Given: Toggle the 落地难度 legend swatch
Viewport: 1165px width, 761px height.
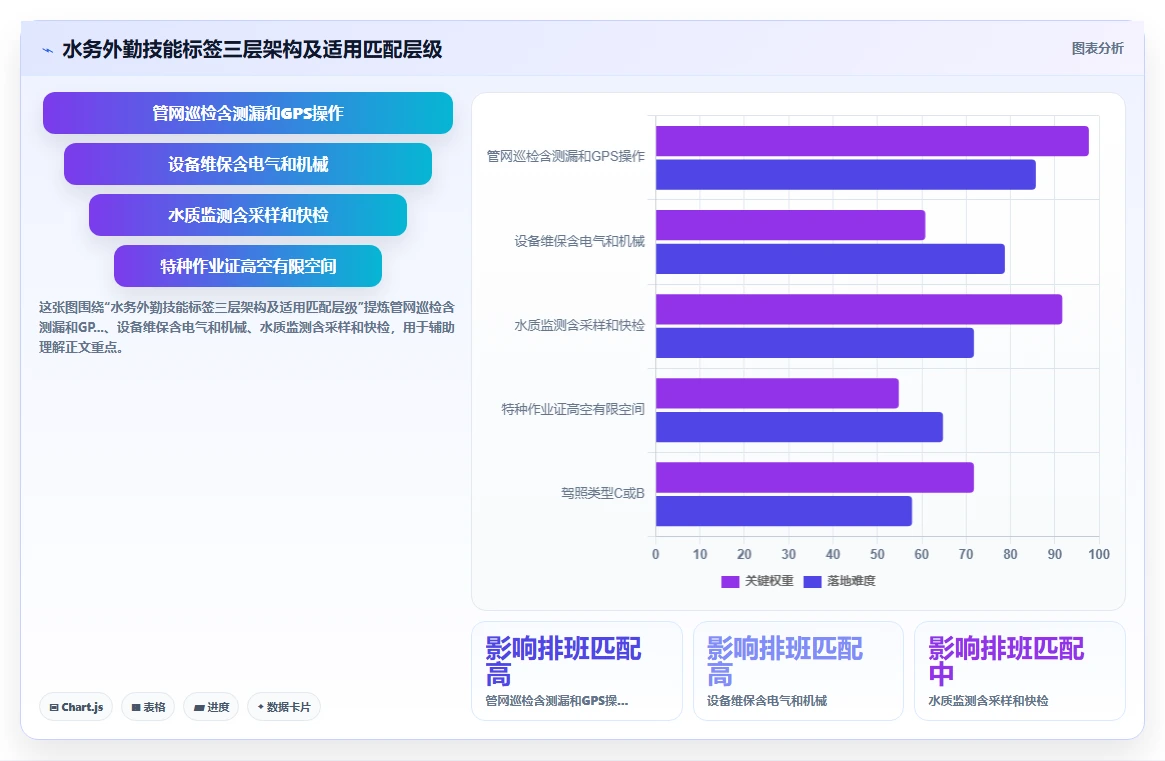Looking at the screenshot, I should click(812, 581).
